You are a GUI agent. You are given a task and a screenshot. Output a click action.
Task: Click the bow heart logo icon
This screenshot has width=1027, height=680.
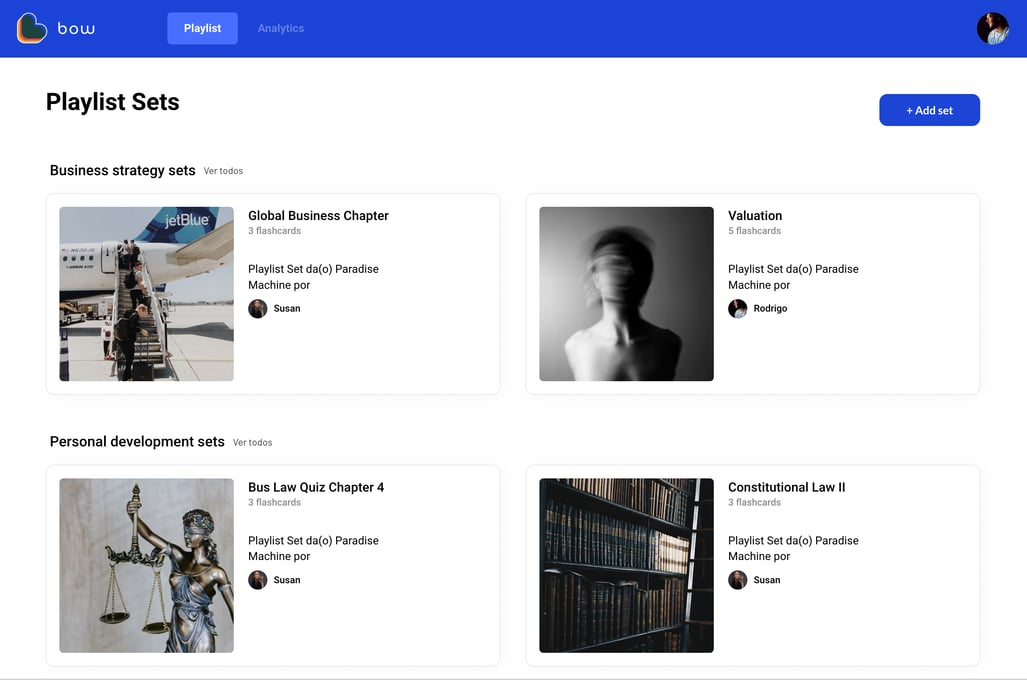click(31, 28)
